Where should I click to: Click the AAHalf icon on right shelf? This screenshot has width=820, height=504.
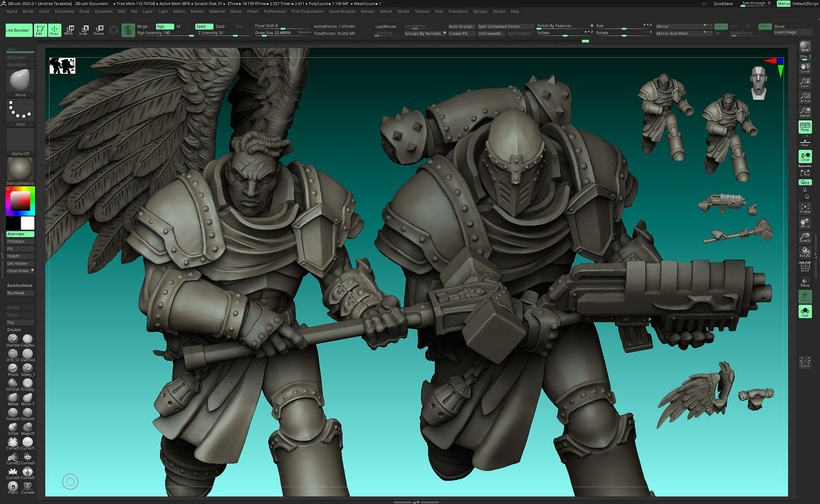pyautogui.click(x=805, y=111)
